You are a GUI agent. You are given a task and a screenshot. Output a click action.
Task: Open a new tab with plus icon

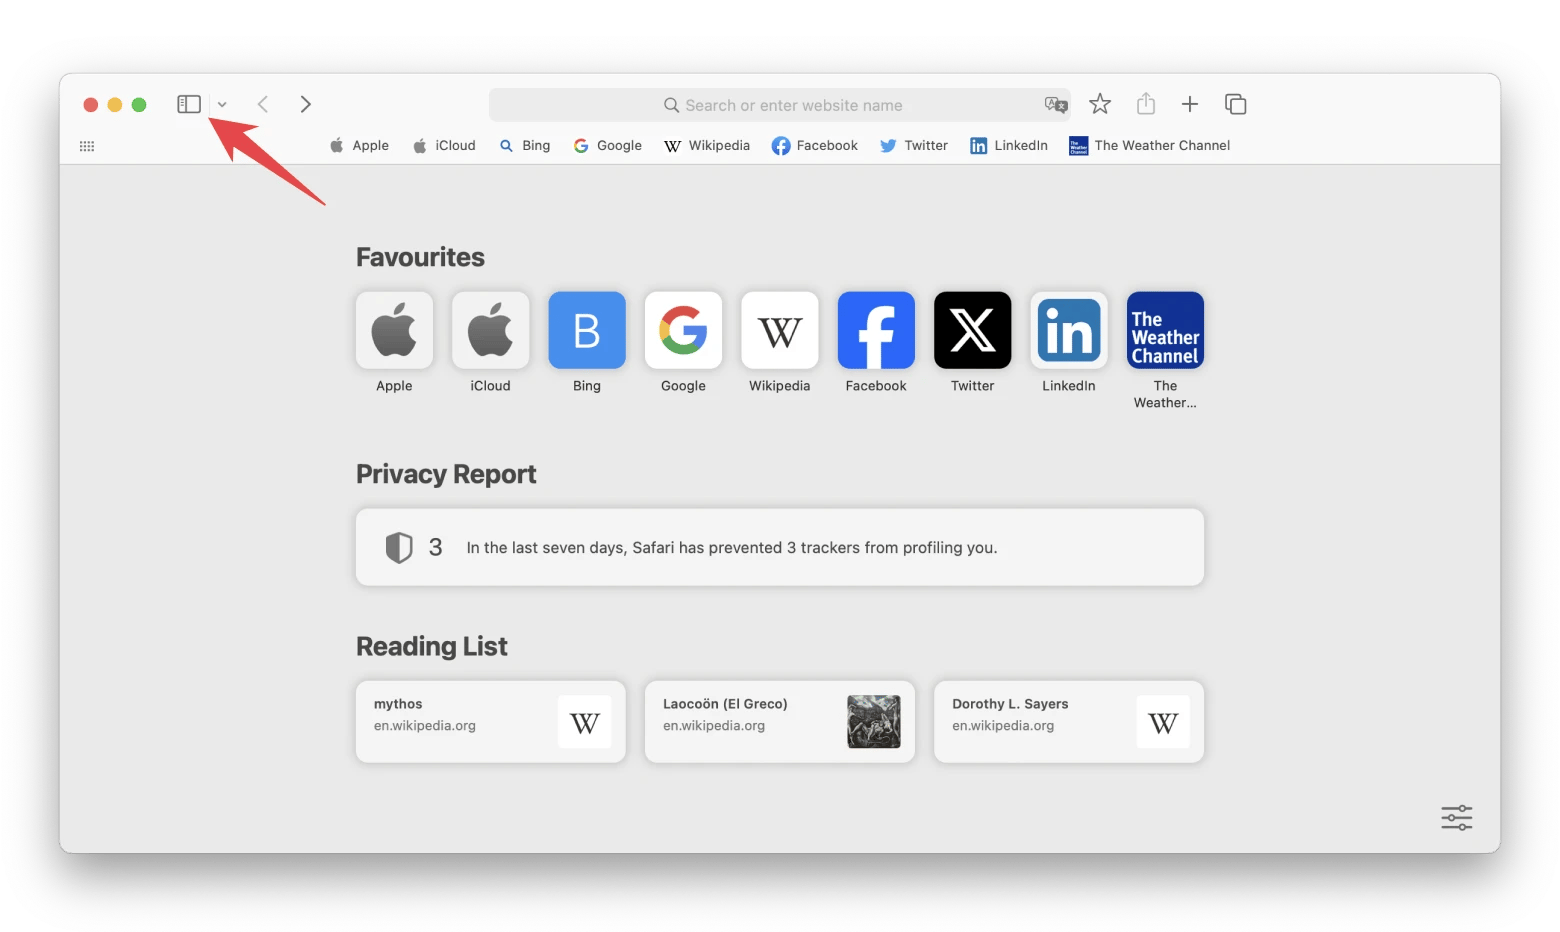[x=1190, y=104]
